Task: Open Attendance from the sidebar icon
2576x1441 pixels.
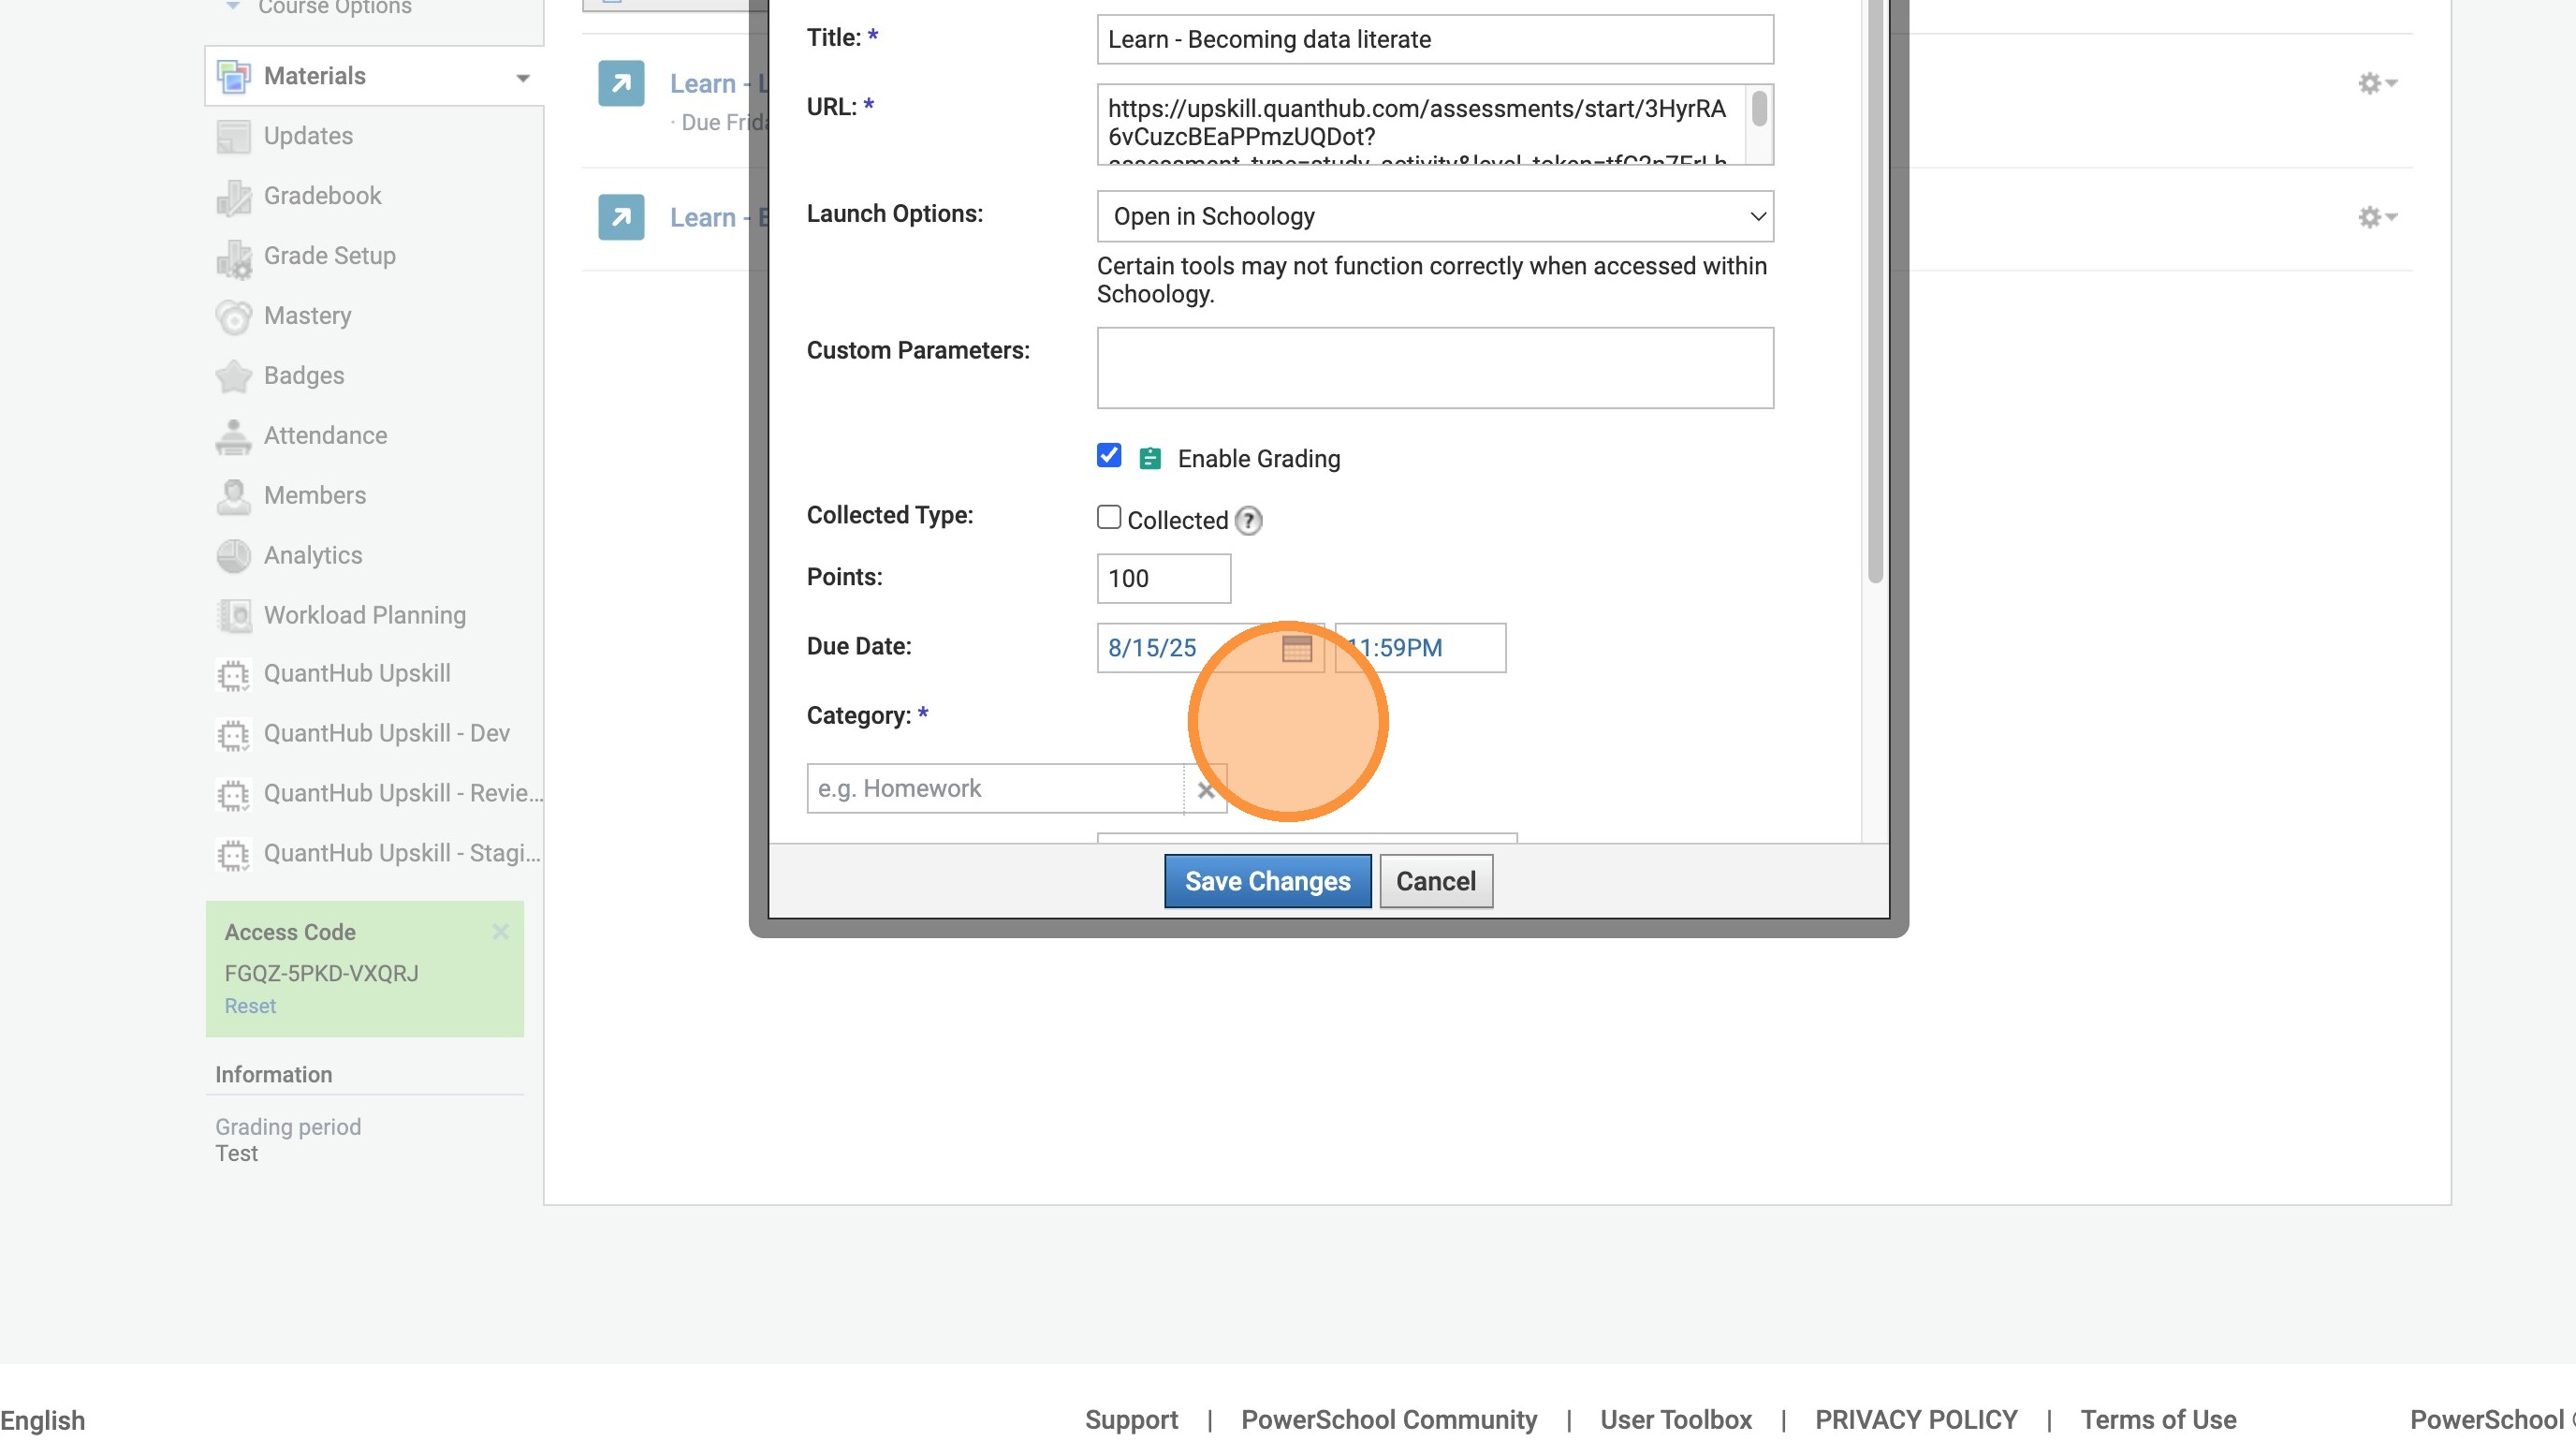Action: tap(233, 436)
